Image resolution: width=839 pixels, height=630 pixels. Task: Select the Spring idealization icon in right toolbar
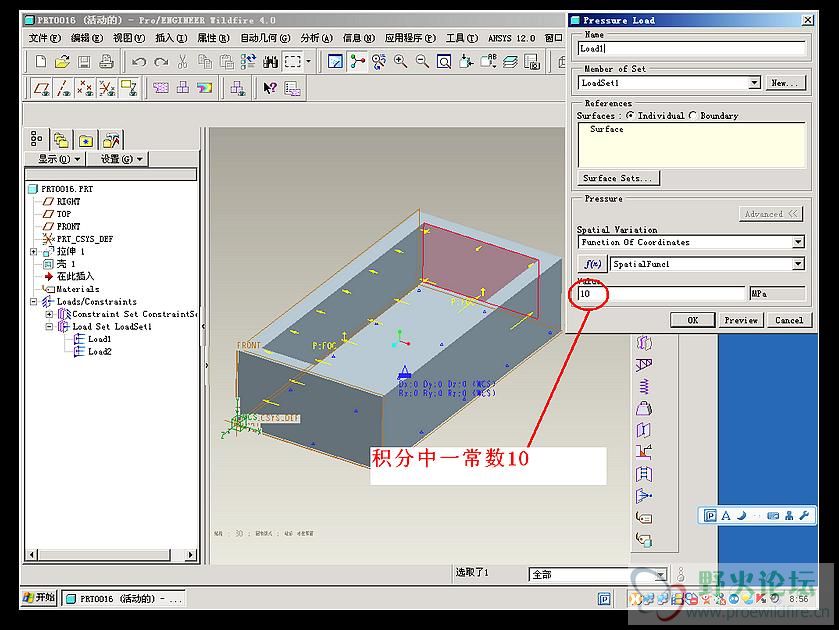[x=644, y=386]
